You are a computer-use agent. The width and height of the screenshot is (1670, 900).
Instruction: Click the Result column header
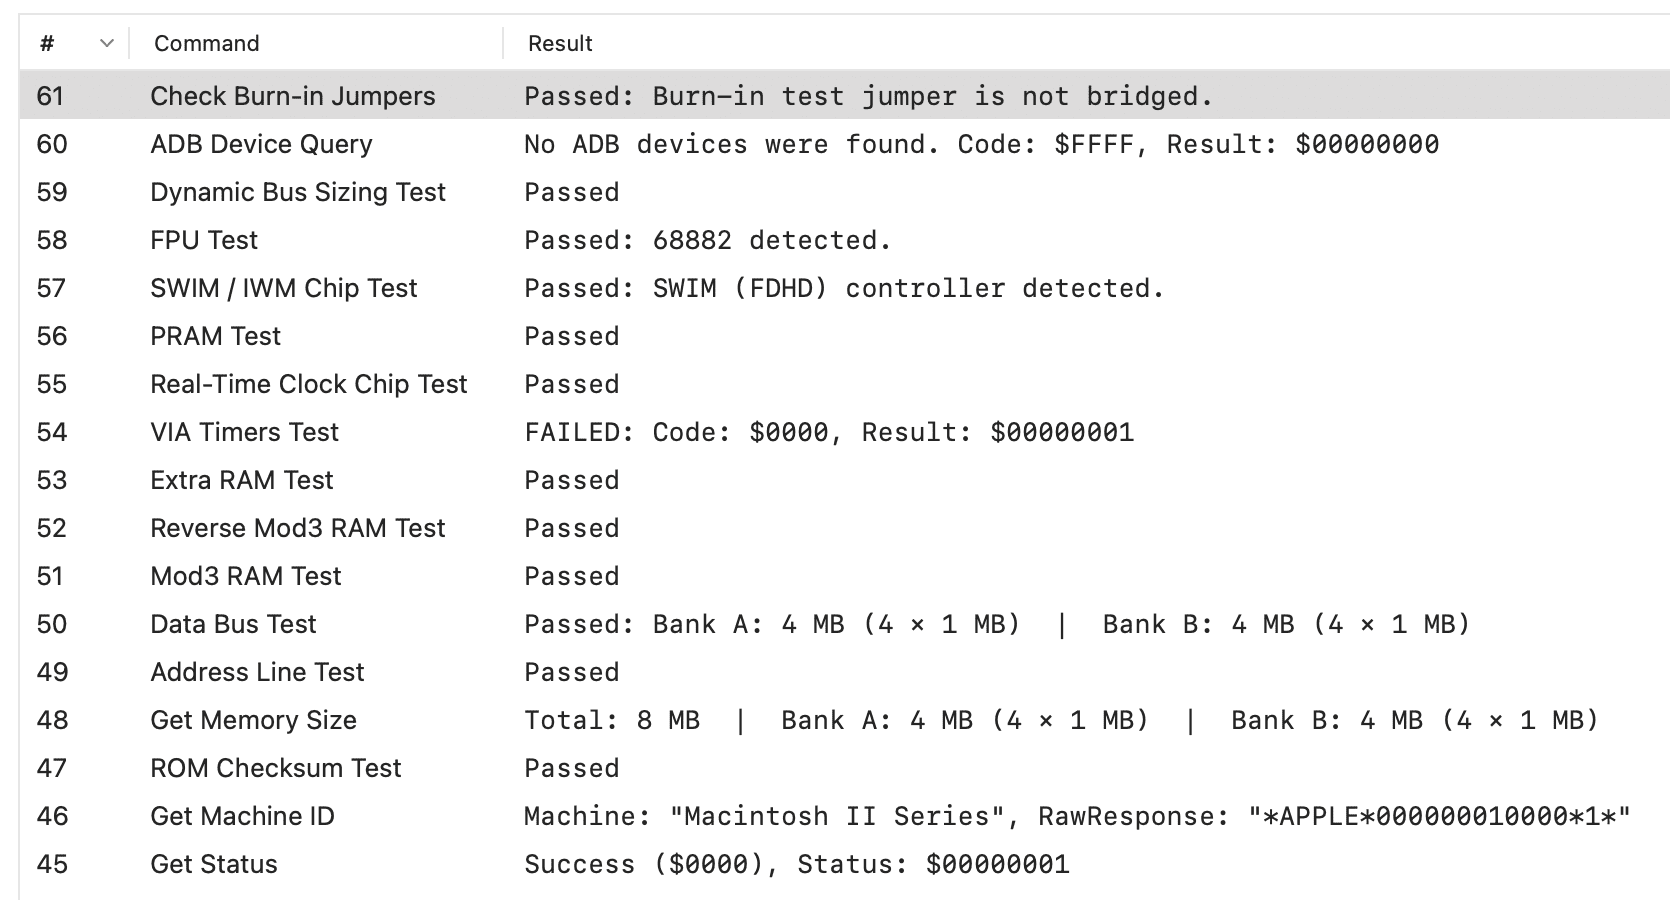coord(560,44)
